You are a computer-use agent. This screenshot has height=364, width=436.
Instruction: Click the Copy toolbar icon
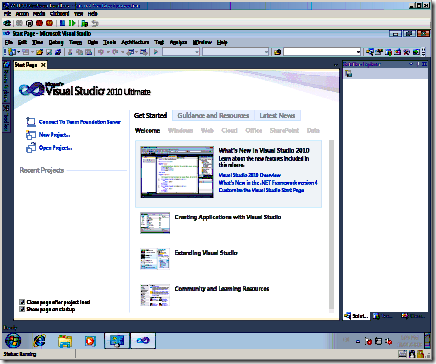coord(79,52)
